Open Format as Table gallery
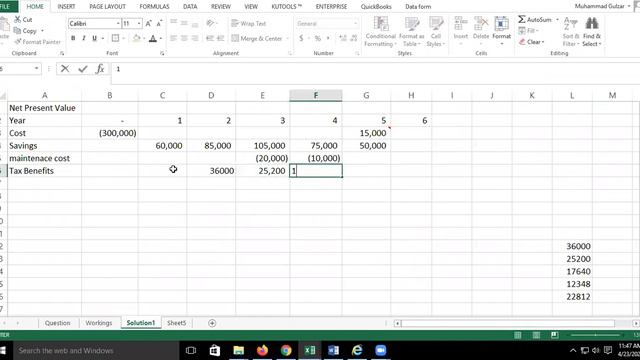 coord(411,31)
